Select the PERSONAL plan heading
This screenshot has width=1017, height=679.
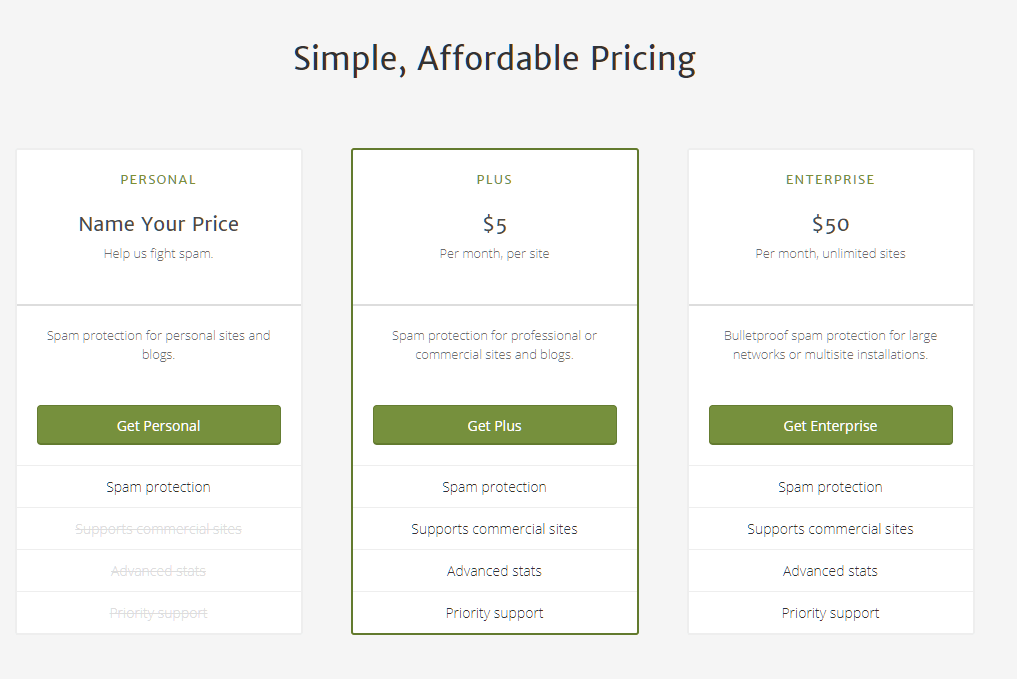(x=158, y=180)
